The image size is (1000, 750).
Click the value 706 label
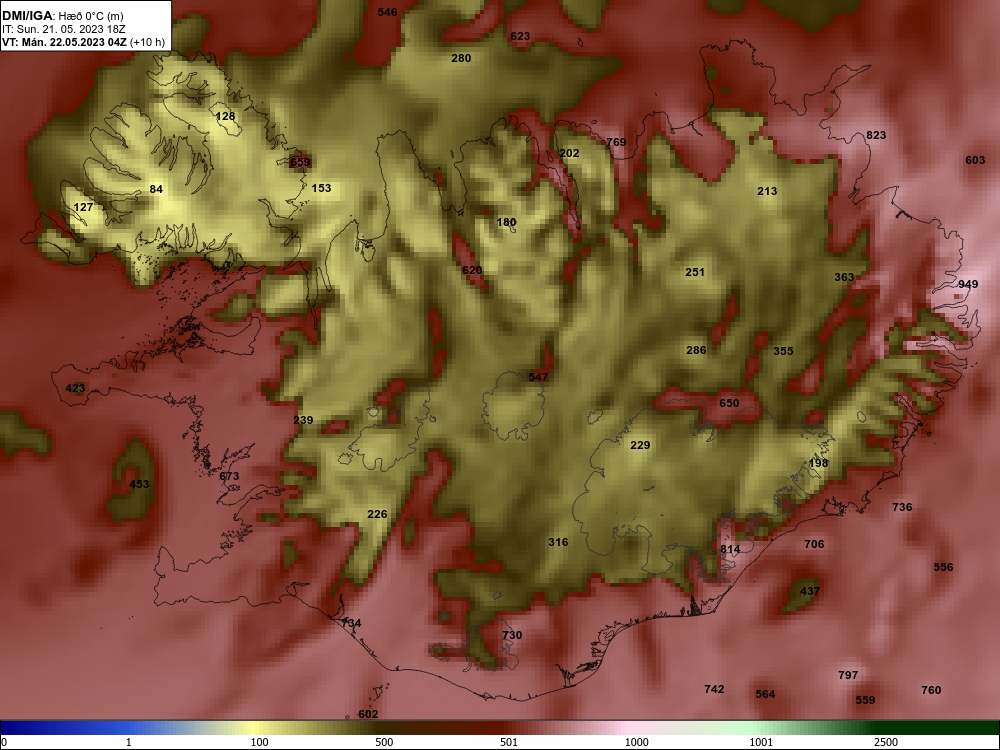pyautogui.click(x=814, y=544)
